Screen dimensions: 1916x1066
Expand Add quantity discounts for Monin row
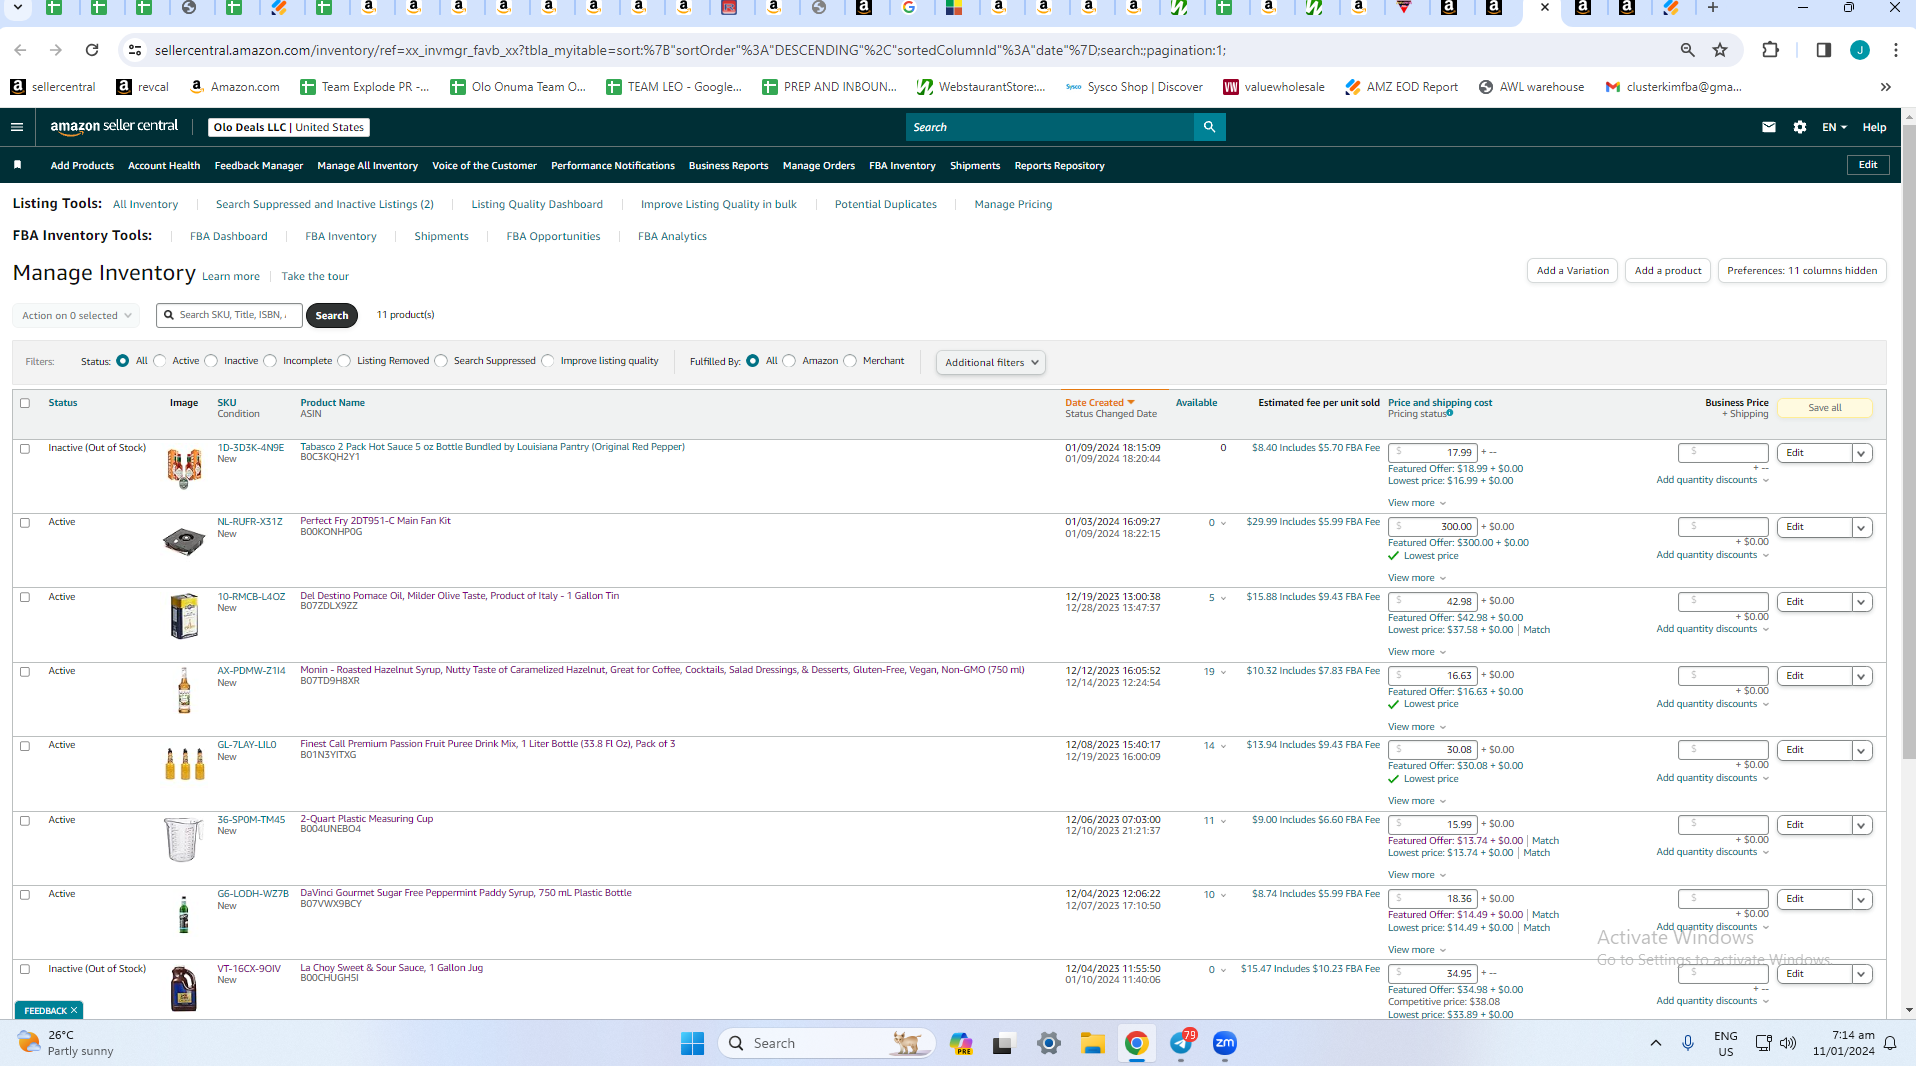[x=1712, y=704]
